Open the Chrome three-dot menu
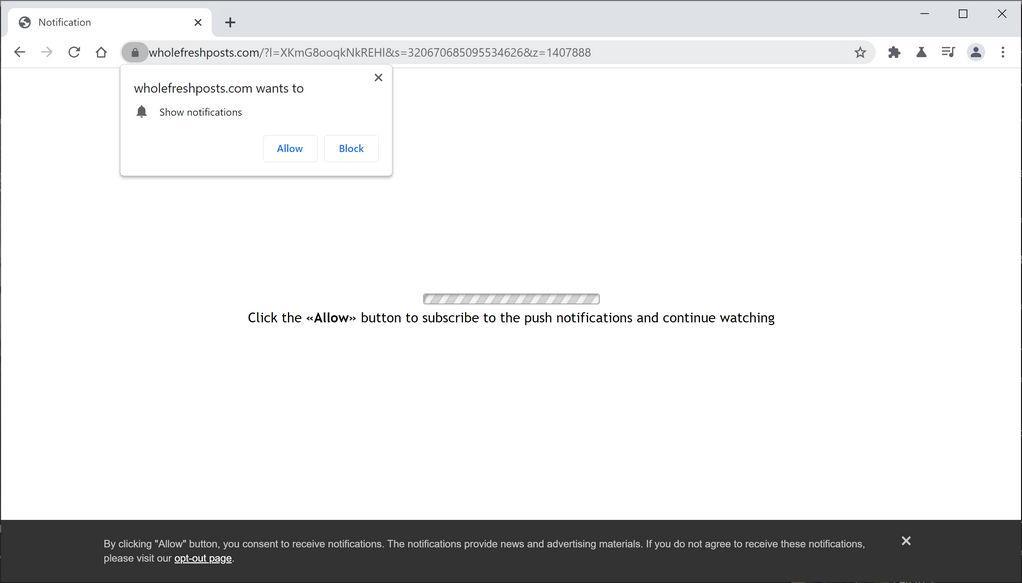1022x583 pixels. pyautogui.click(x=1003, y=52)
